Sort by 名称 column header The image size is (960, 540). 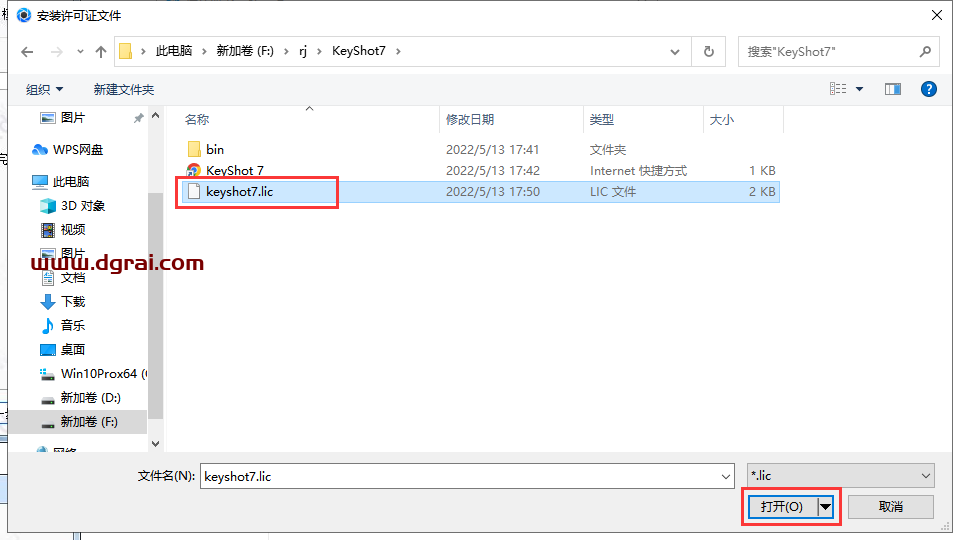tap(197, 120)
